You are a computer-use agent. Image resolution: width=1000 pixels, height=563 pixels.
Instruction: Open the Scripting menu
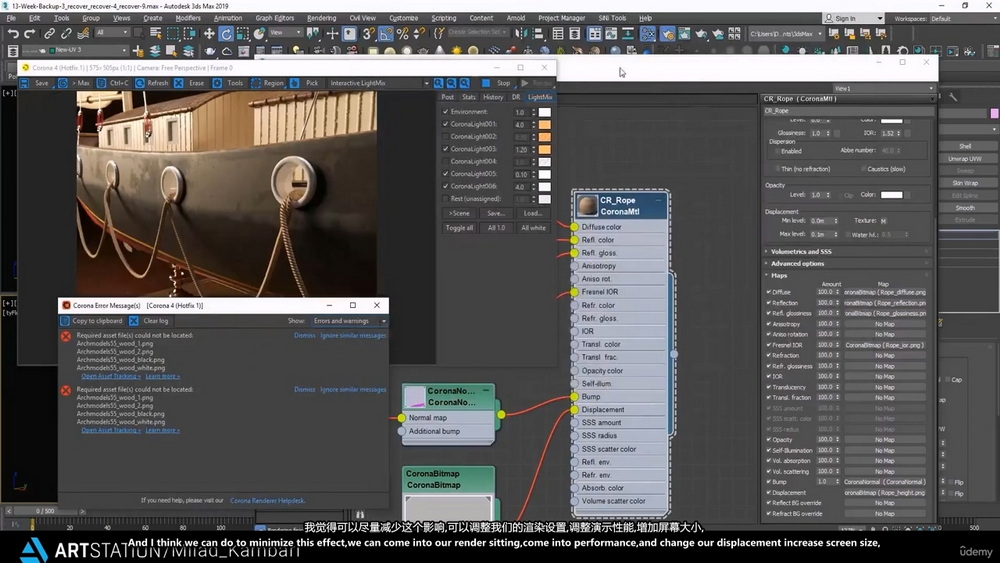pos(443,18)
